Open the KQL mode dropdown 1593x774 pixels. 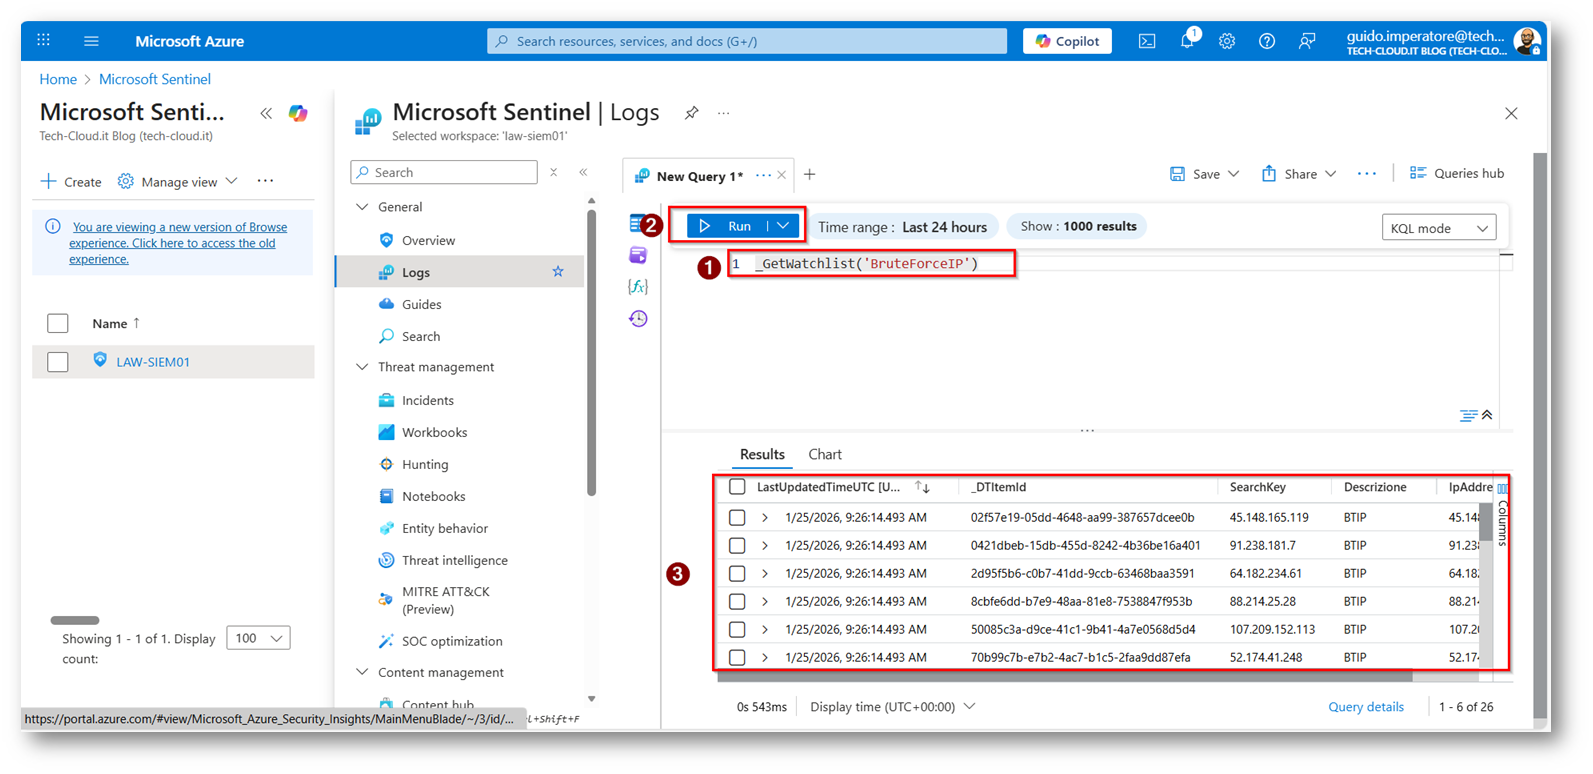tap(1438, 228)
